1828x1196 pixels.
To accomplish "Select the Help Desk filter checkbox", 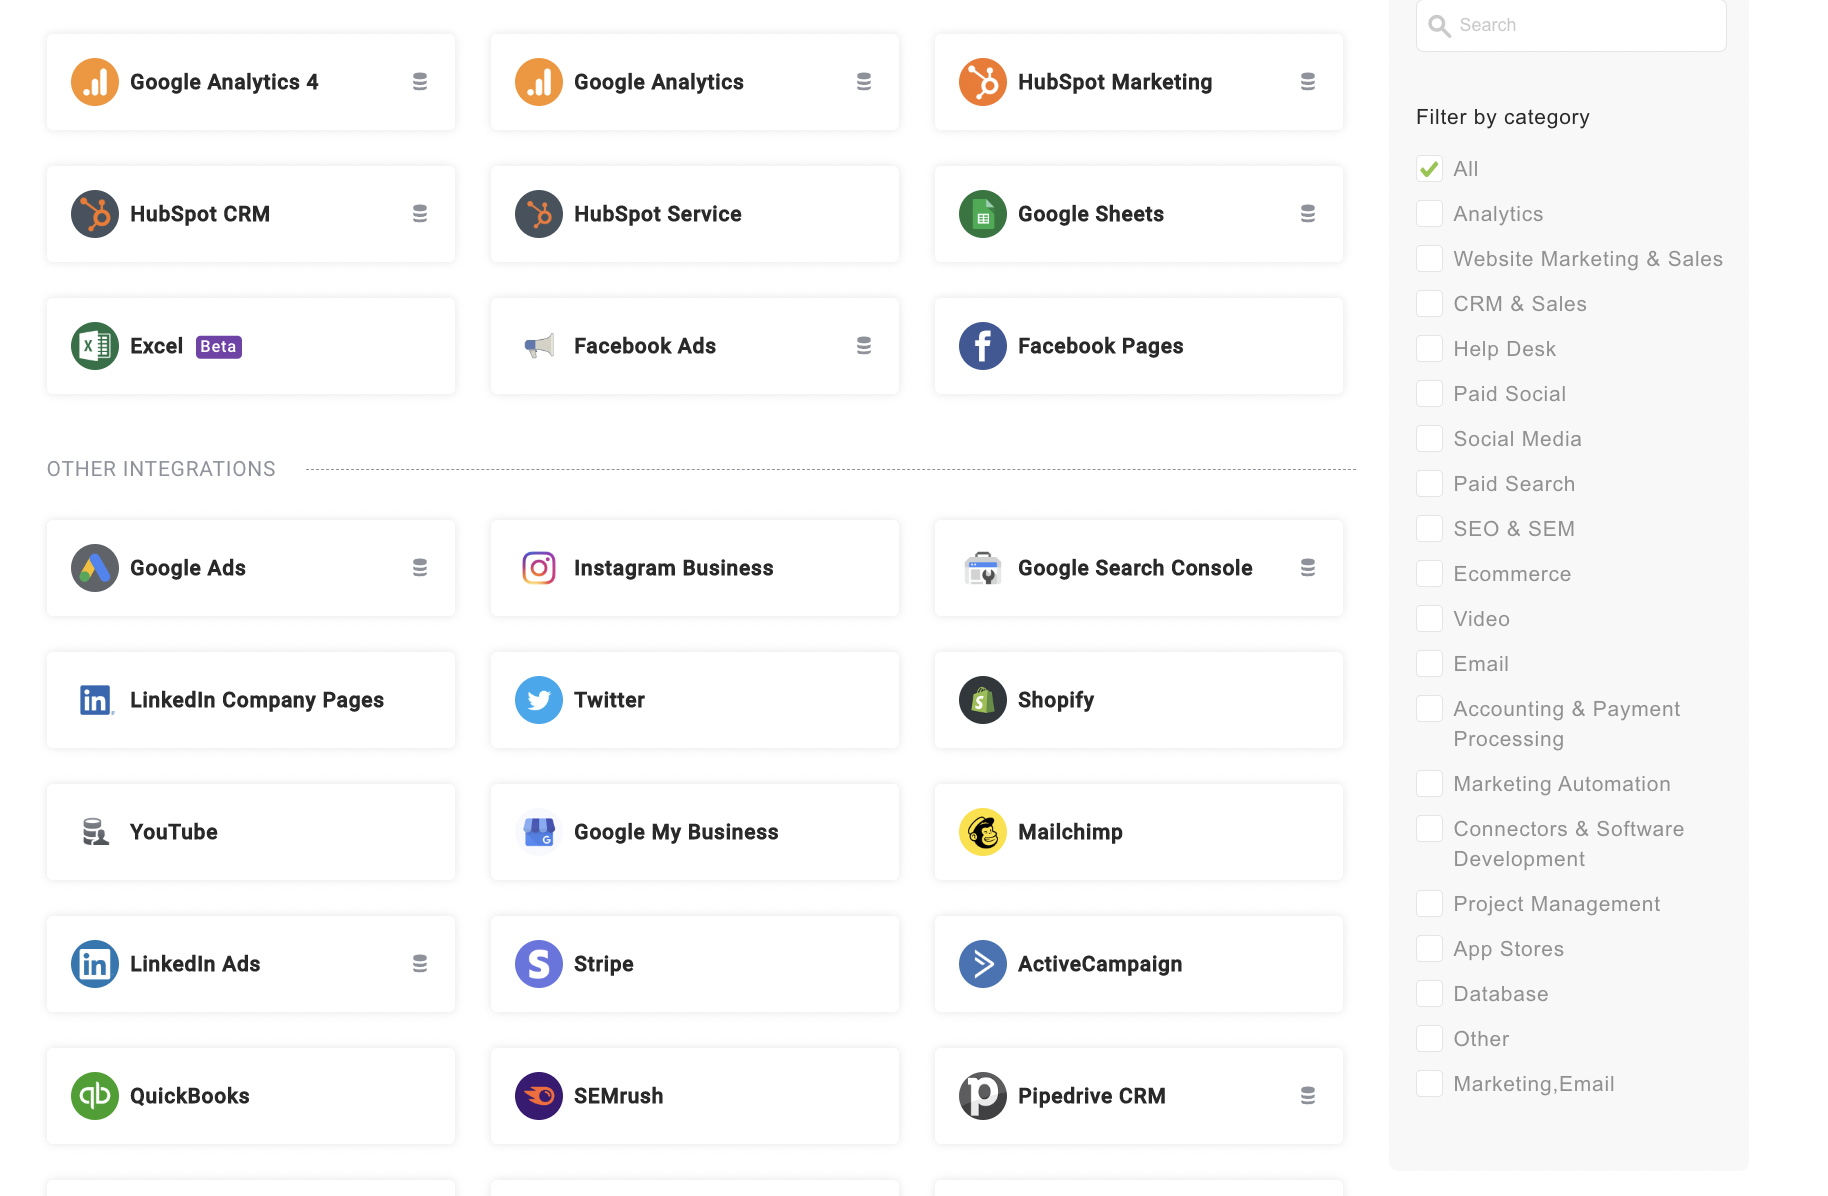I will 1430,349.
